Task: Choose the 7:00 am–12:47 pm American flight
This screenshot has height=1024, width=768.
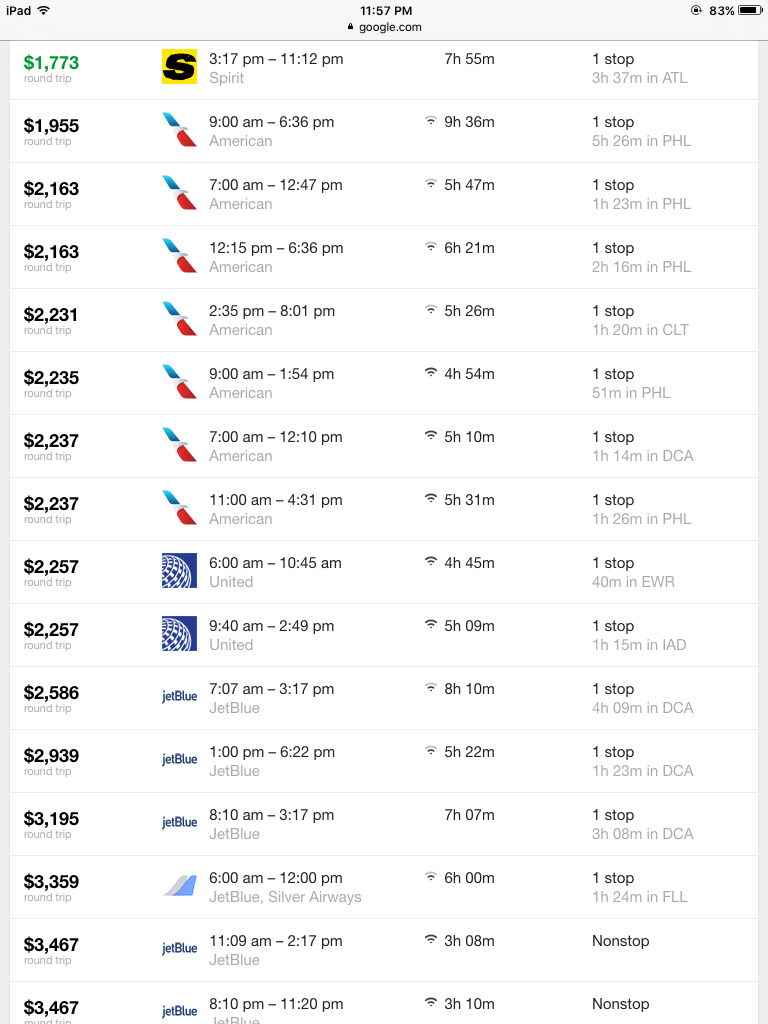Action: (x=384, y=194)
